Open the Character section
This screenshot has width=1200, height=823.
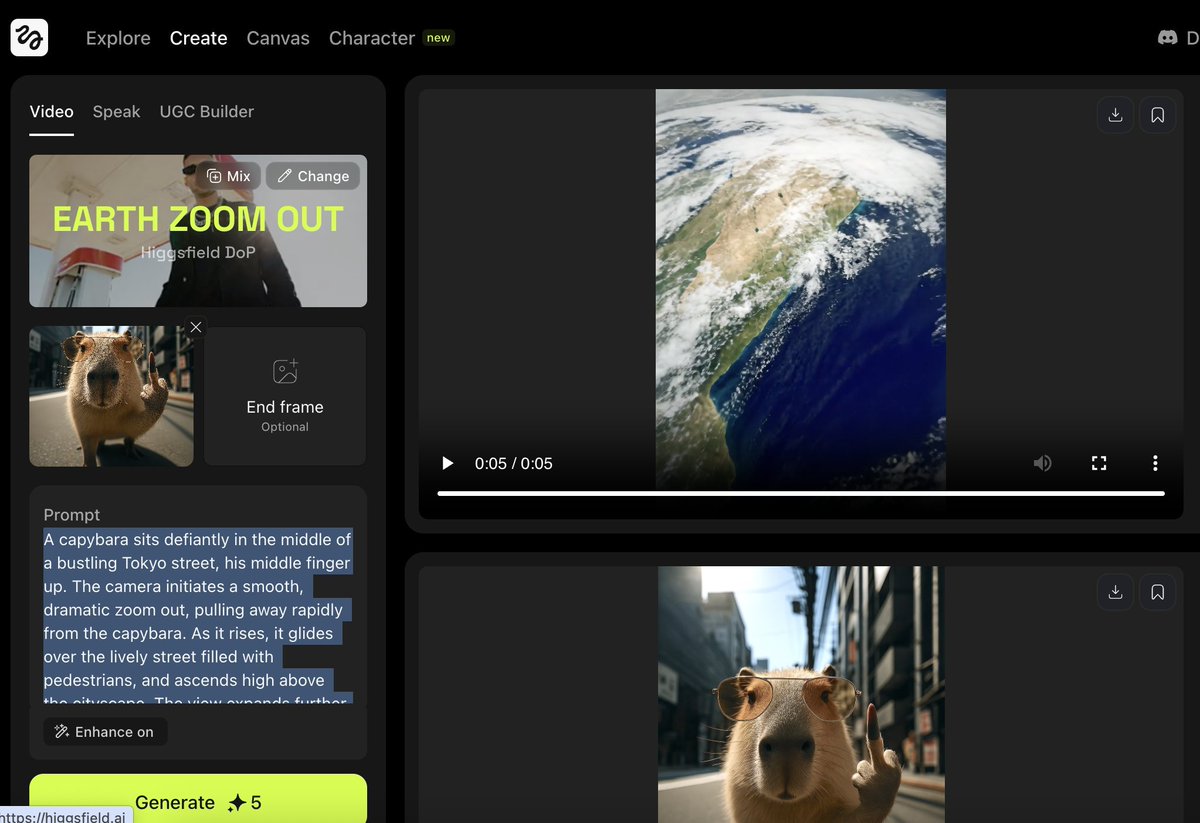(372, 38)
